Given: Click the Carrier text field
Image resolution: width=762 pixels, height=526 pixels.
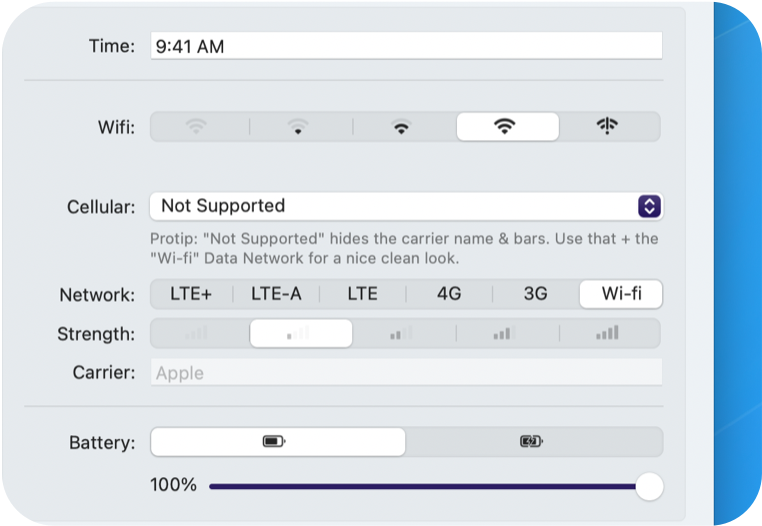Looking at the screenshot, I should 406,373.
